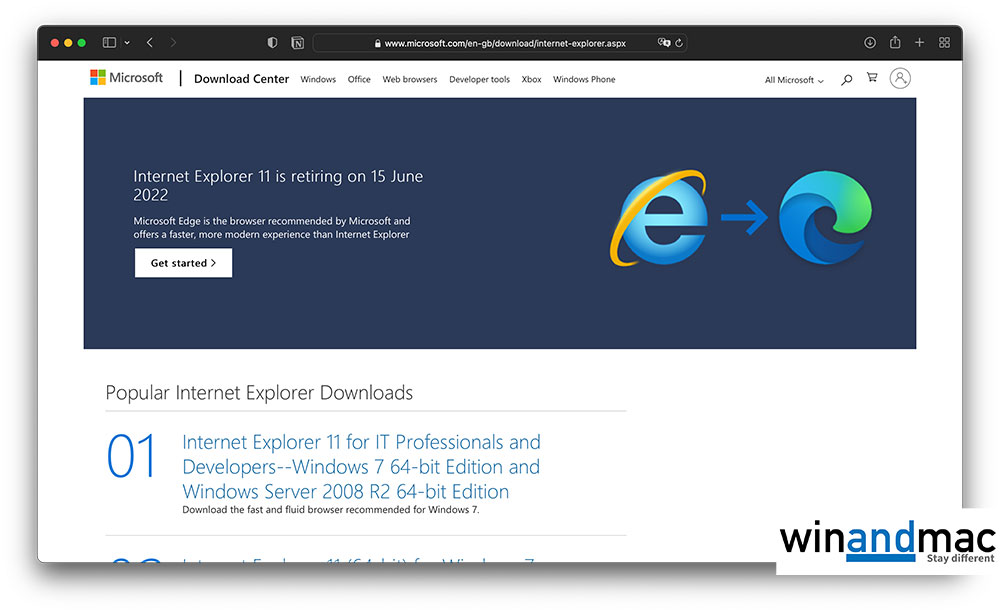Image resolution: width=1000 pixels, height=612 pixels.
Task: Reload the page with the refresh icon
Action: [679, 43]
